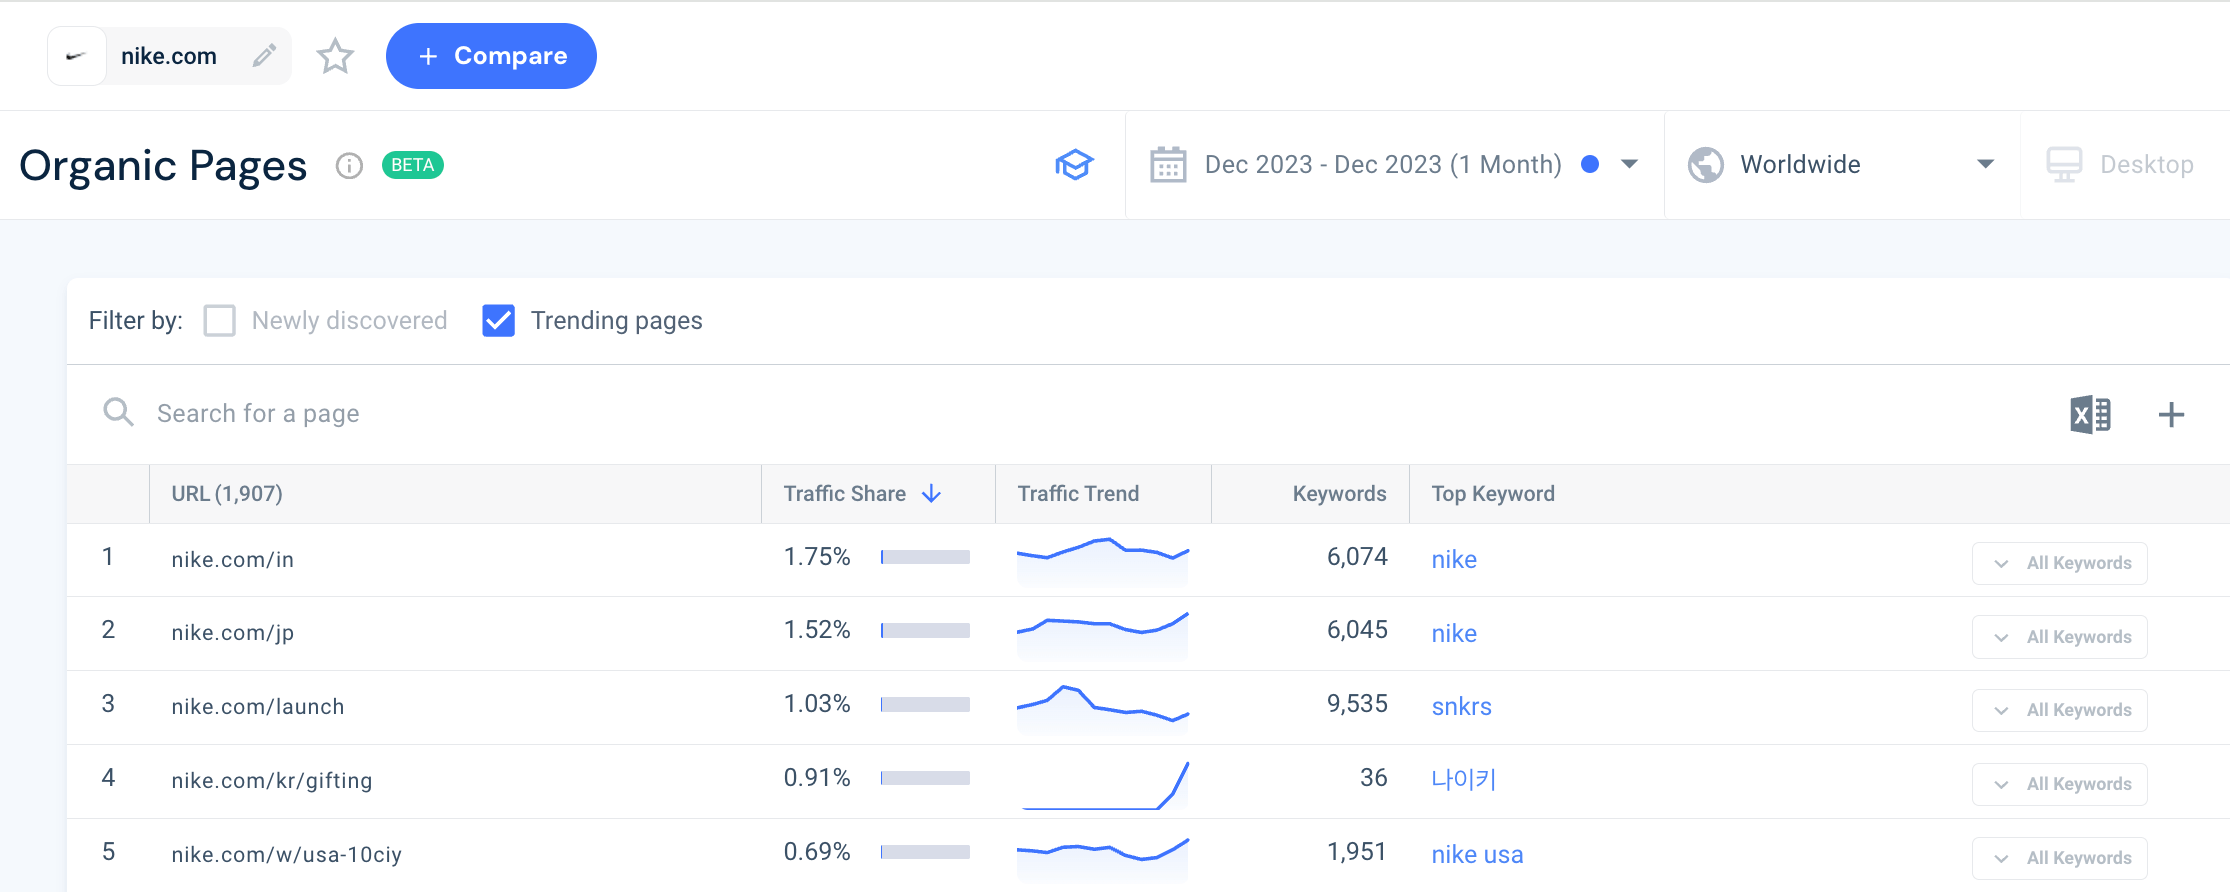The image size is (2230, 892).
Task: Expand All Keywords for nike.com/kr/gifting row
Action: (x=2059, y=784)
